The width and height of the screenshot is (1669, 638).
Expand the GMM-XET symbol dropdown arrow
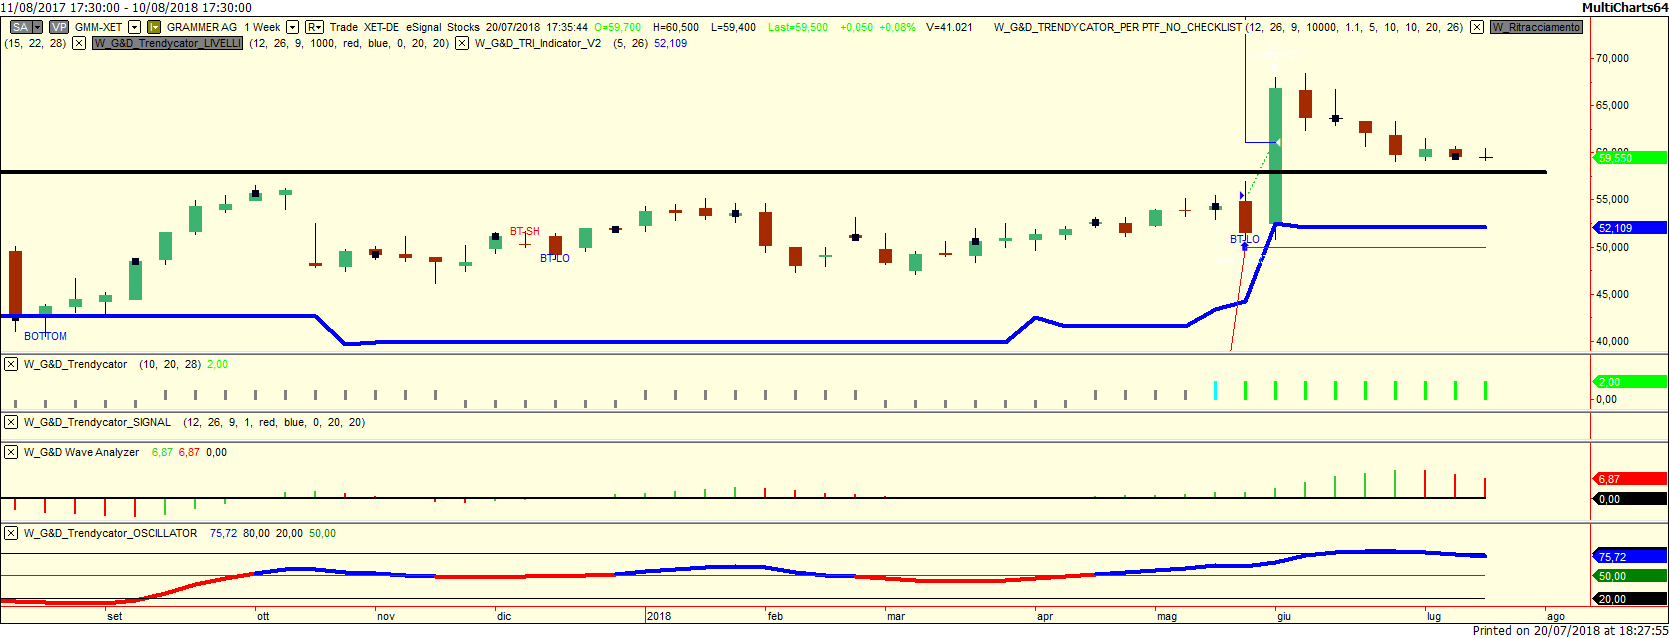[135, 27]
